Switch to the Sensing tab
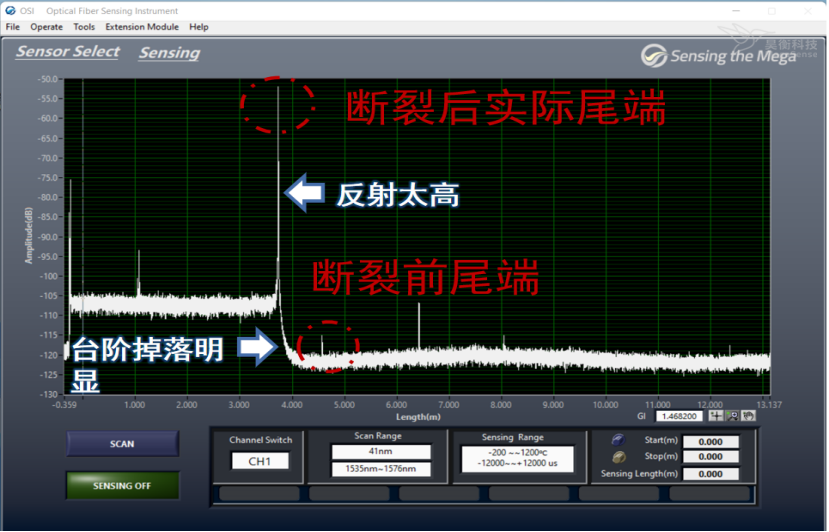The width and height of the screenshot is (829, 532). pos(169,53)
